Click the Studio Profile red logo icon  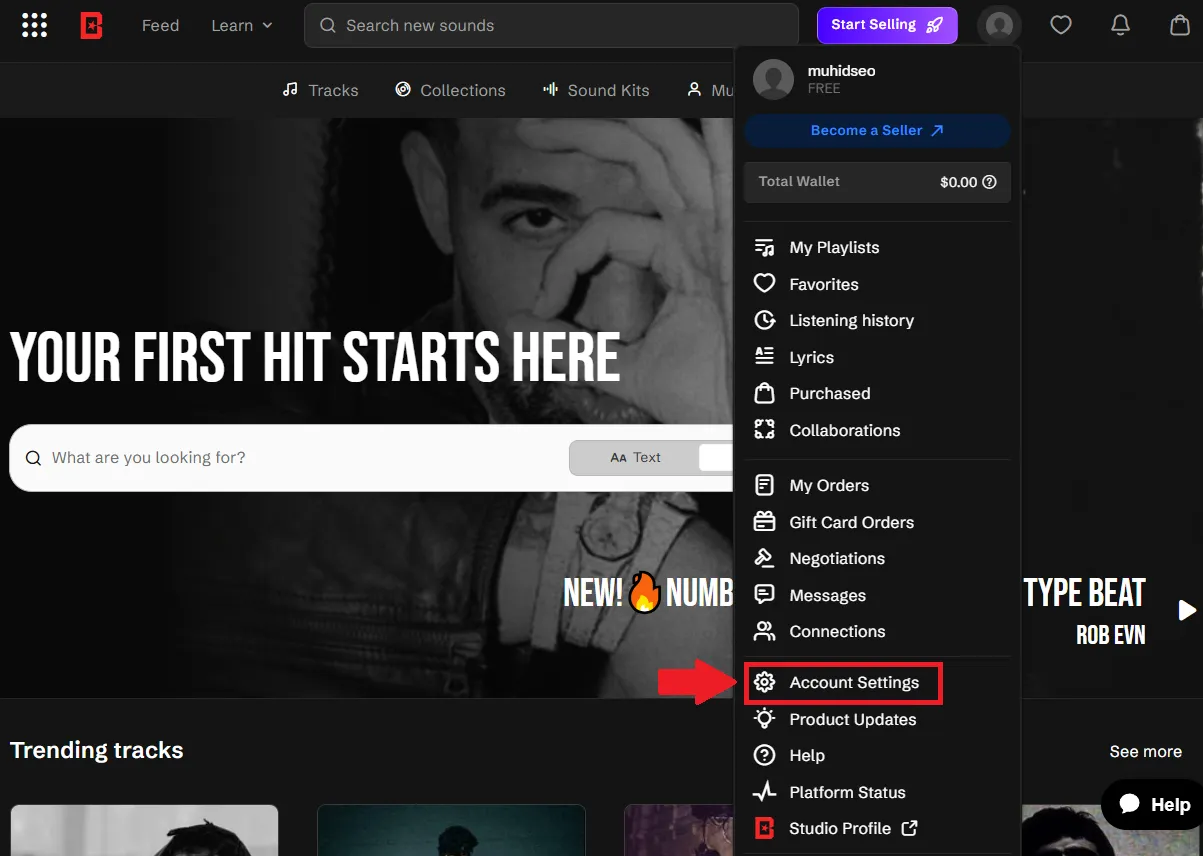tap(764, 828)
